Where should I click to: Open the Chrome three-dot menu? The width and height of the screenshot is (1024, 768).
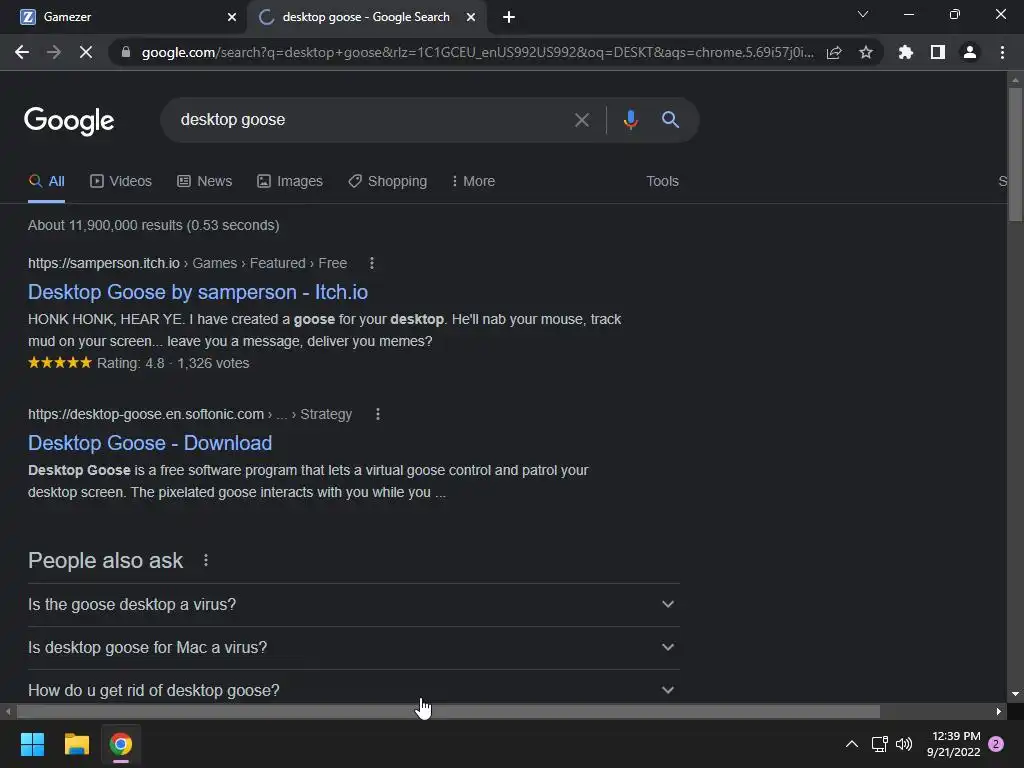pos(1002,52)
